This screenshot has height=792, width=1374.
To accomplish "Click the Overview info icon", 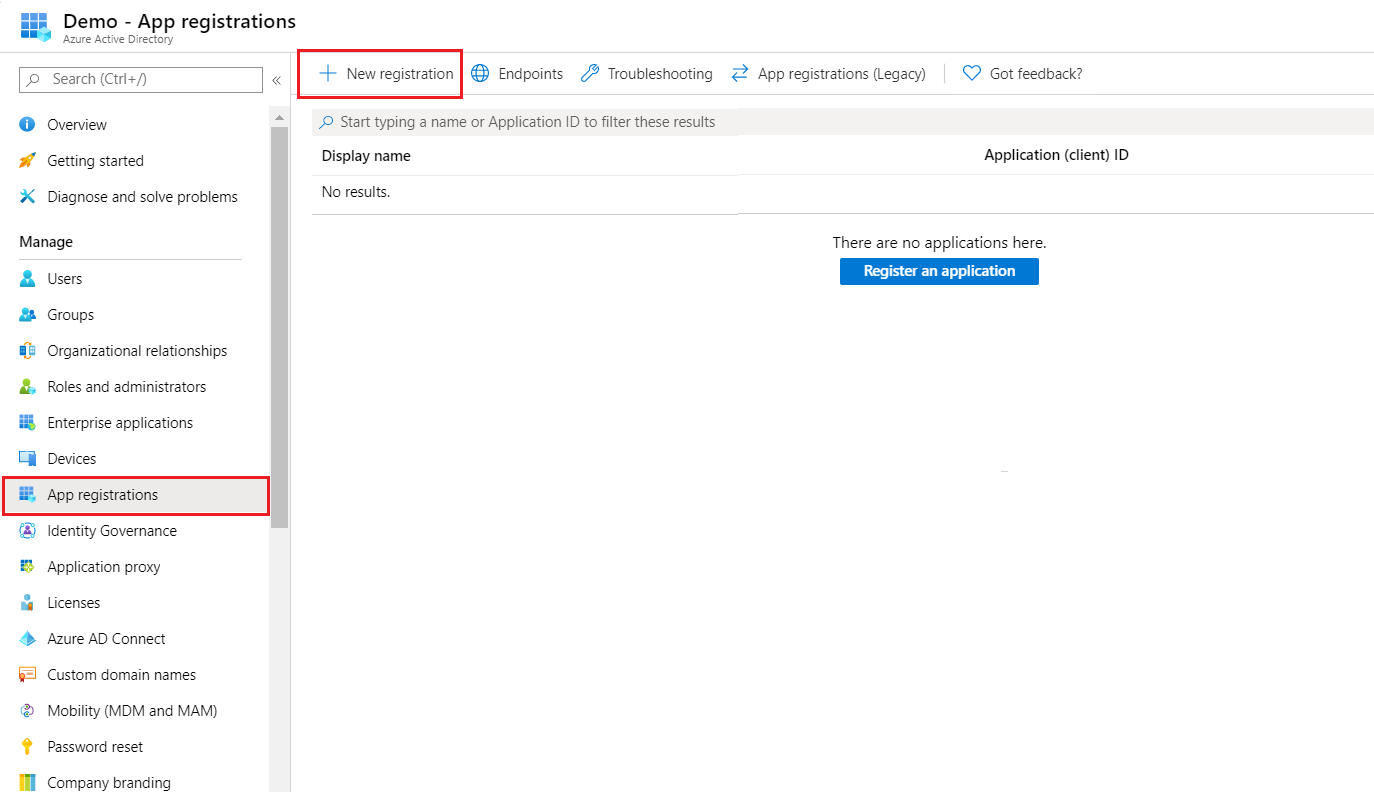I will (x=27, y=125).
